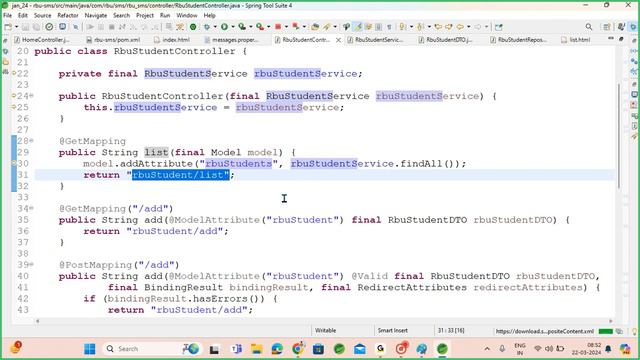Expand the Next Annotation dropdown arrow
The height and width of the screenshot is (360, 640).
click(x=411, y=27)
